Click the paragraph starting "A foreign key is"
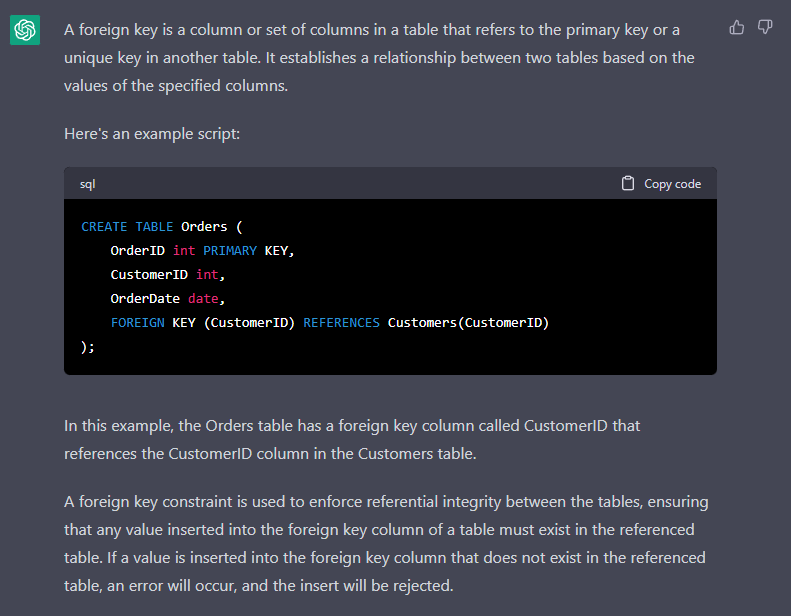The height and width of the screenshot is (616, 791). 380,58
